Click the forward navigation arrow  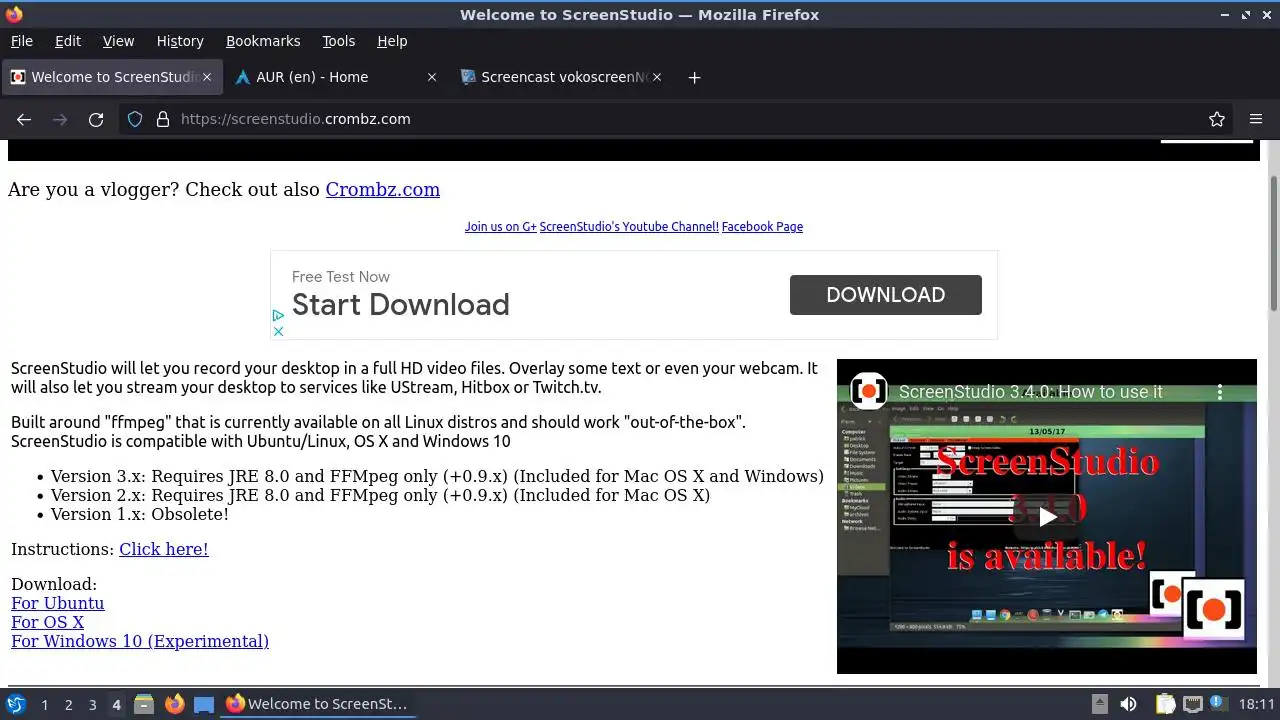coord(60,119)
